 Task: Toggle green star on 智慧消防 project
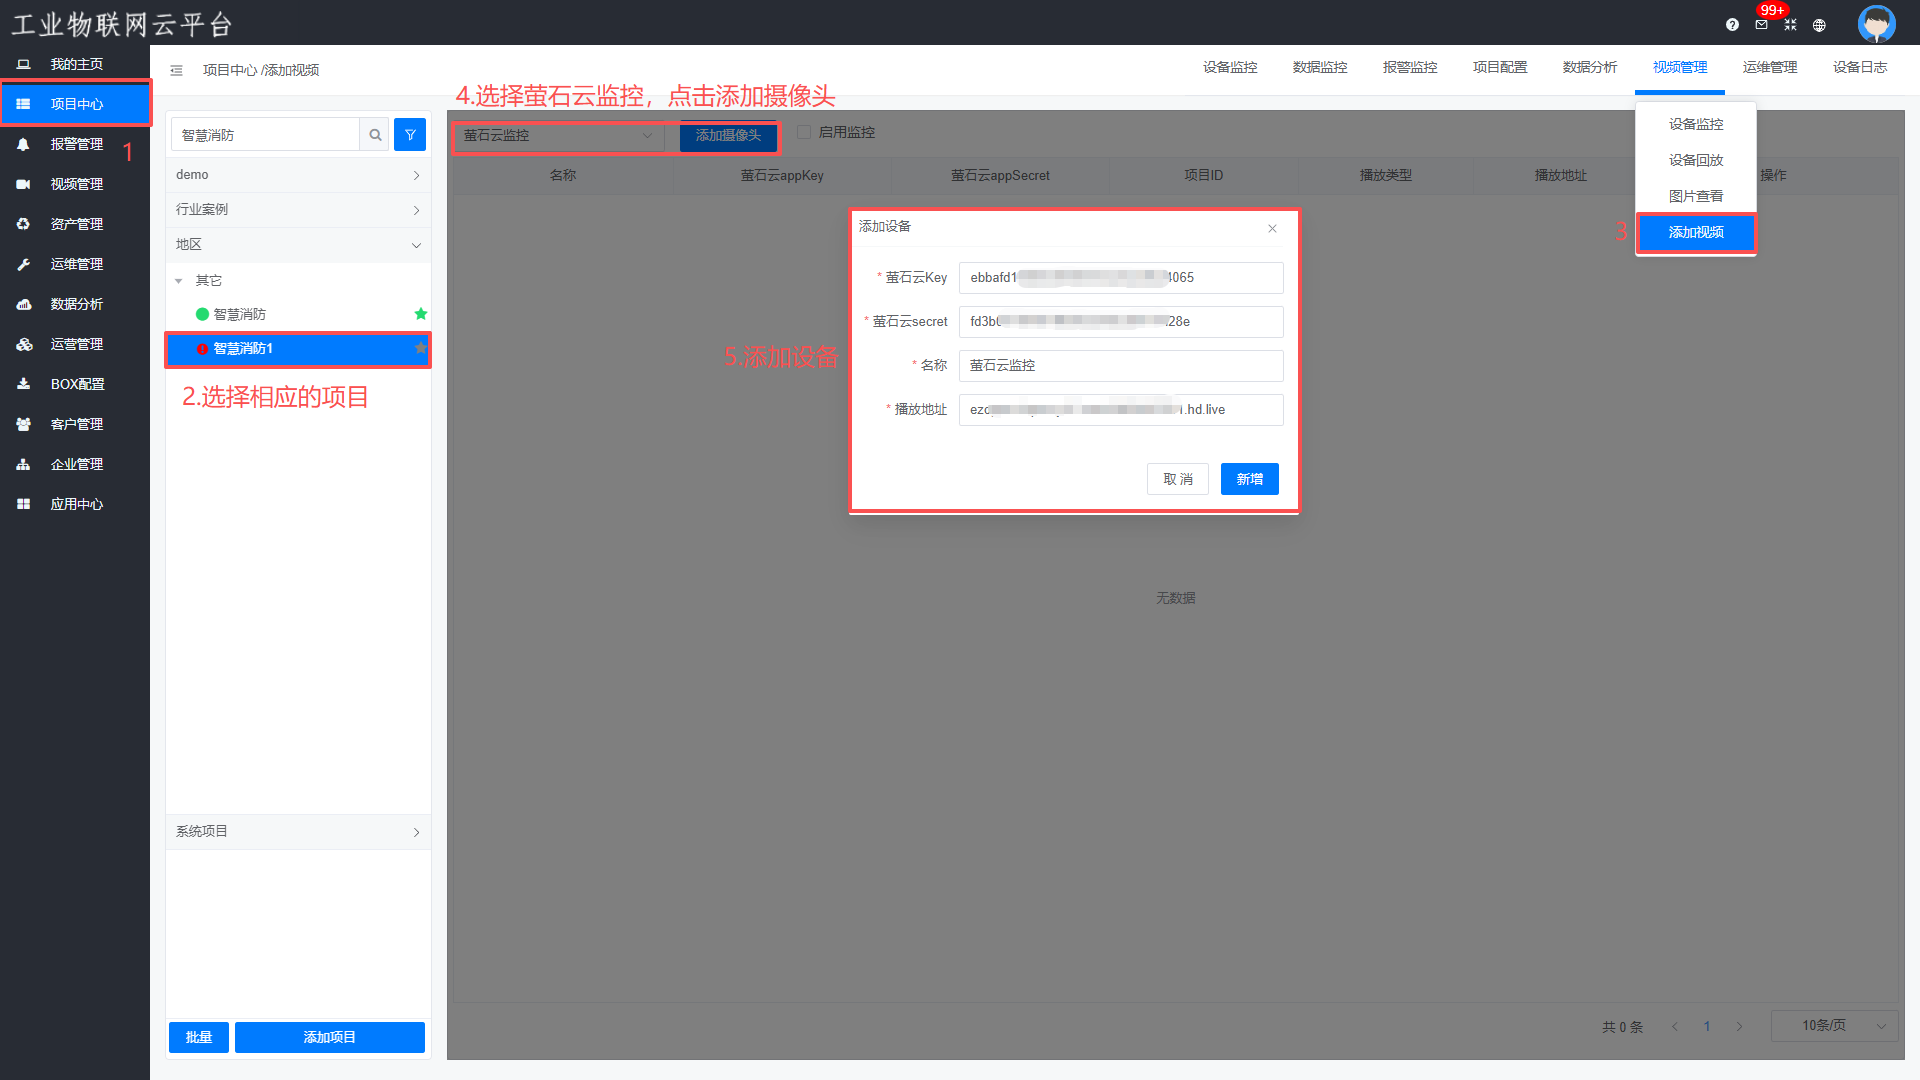coord(421,314)
